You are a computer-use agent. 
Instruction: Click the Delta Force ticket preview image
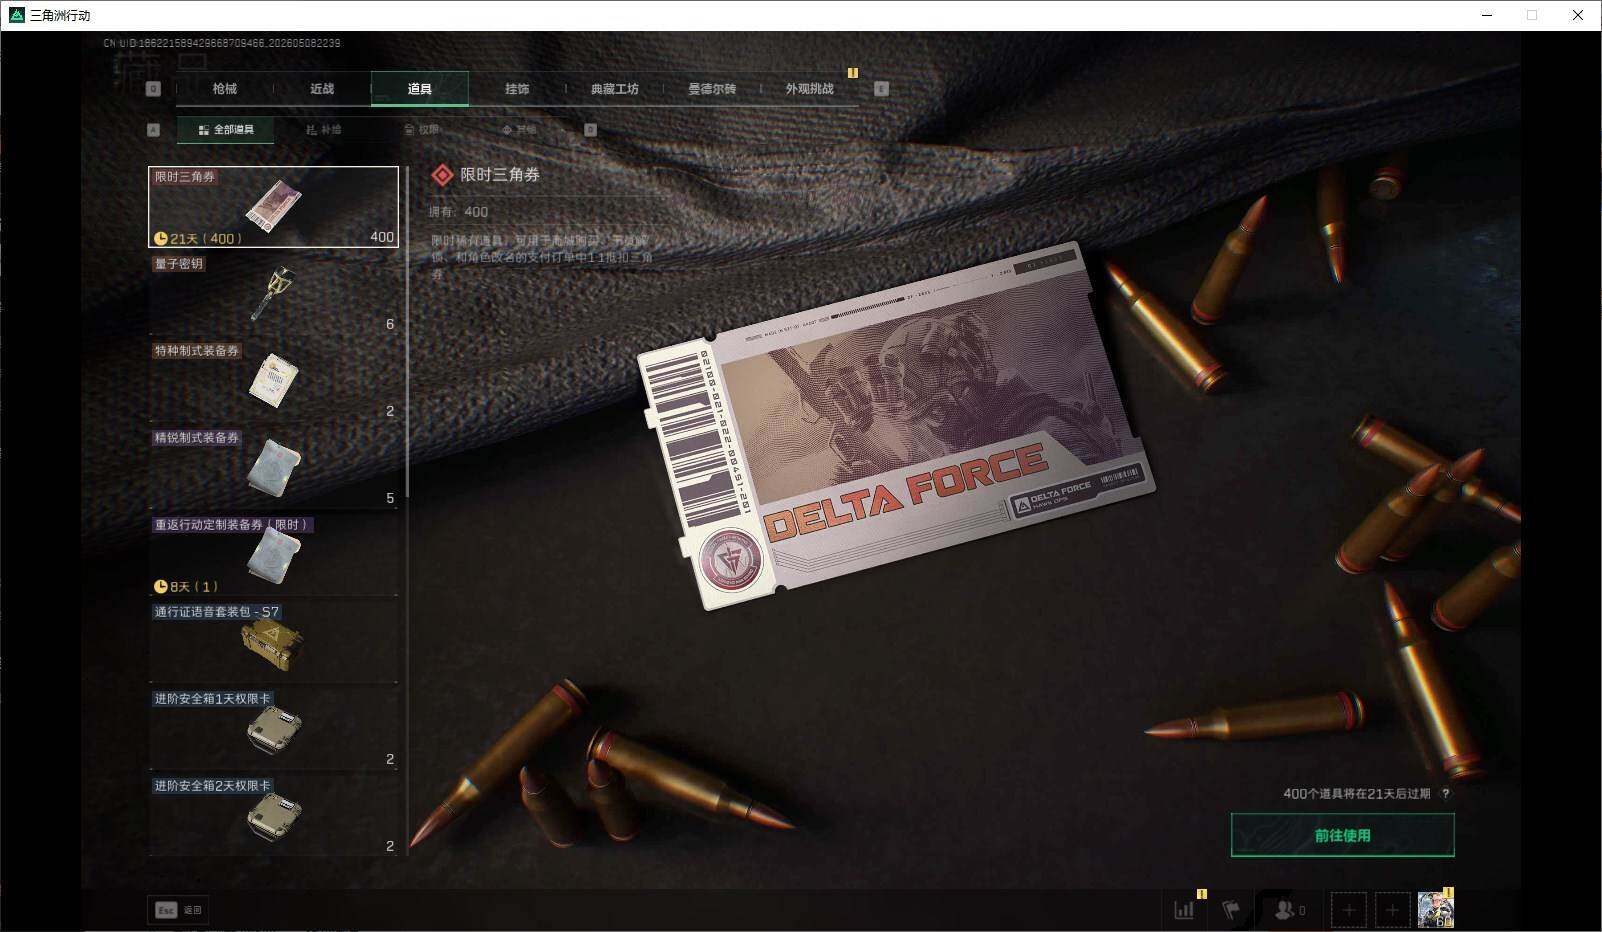[896, 425]
